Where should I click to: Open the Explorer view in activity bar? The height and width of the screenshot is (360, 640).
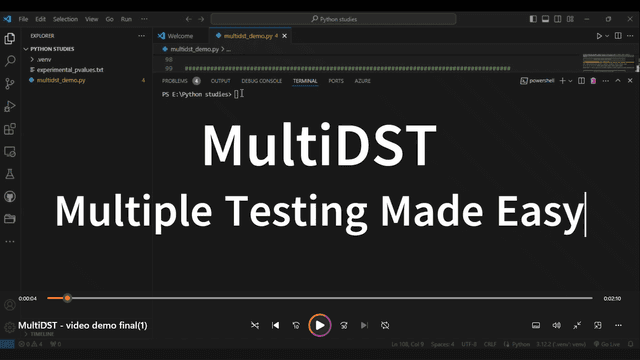tap(10, 39)
